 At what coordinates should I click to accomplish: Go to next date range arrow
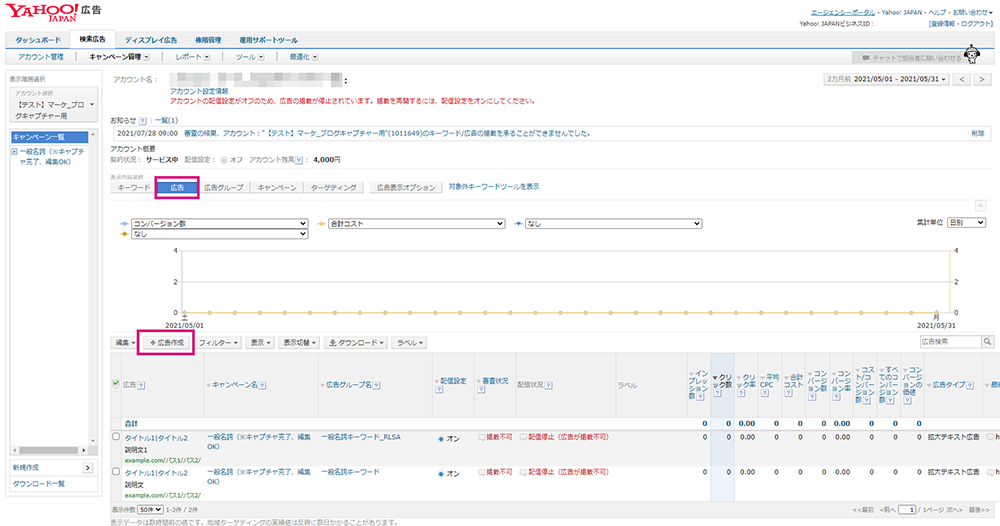[x=983, y=79]
